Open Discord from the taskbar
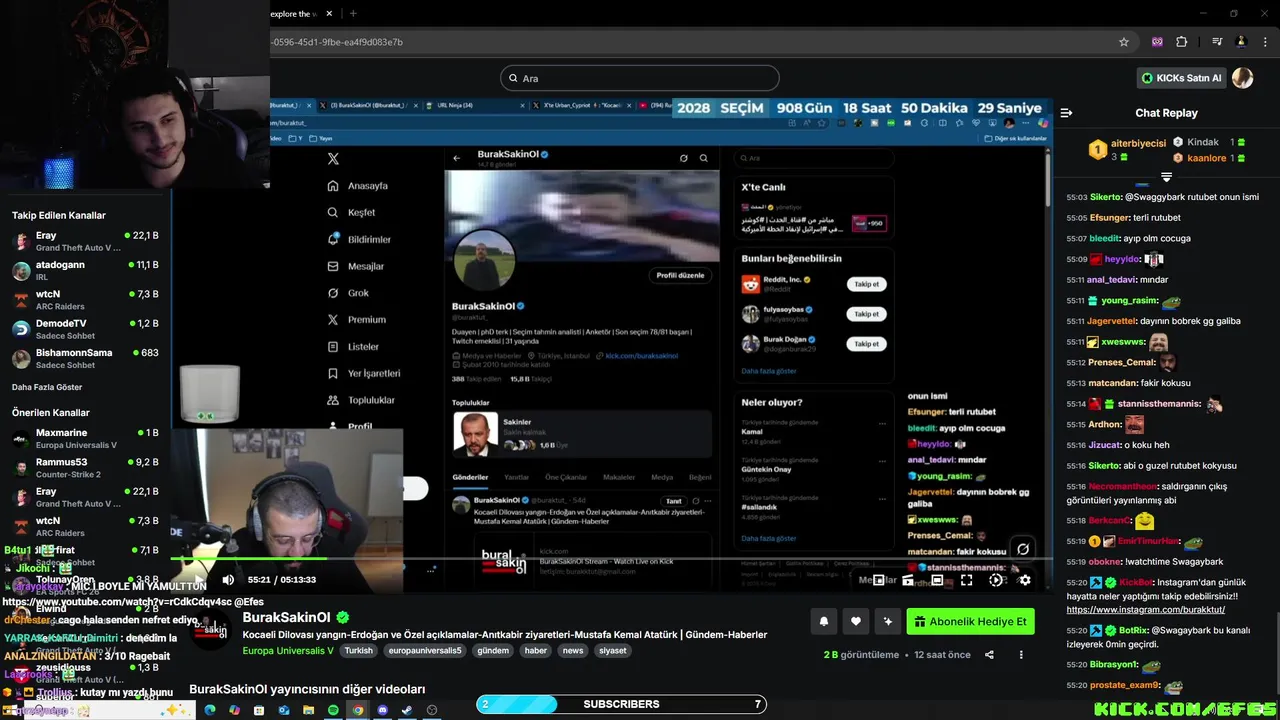Viewport: 1280px width, 720px height. pos(382,710)
